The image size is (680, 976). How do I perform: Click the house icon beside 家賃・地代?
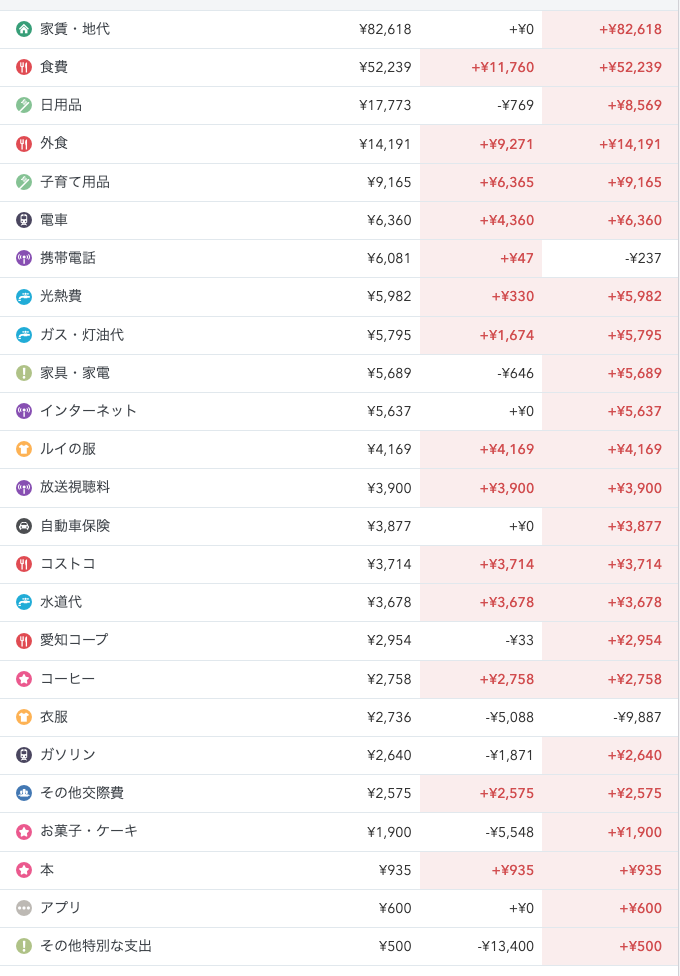(x=24, y=29)
